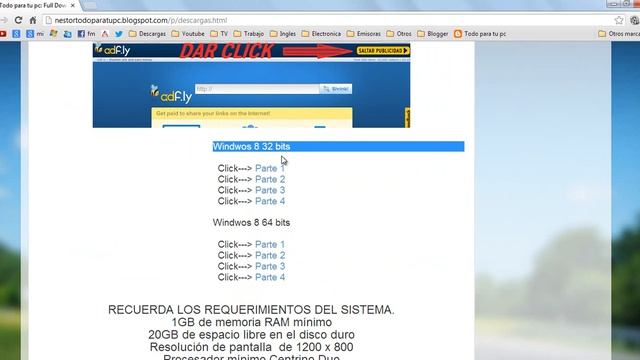Open Parte 4 under Windwos 8 64 bits
The height and width of the screenshot is (360, 640).
(270, 278)
